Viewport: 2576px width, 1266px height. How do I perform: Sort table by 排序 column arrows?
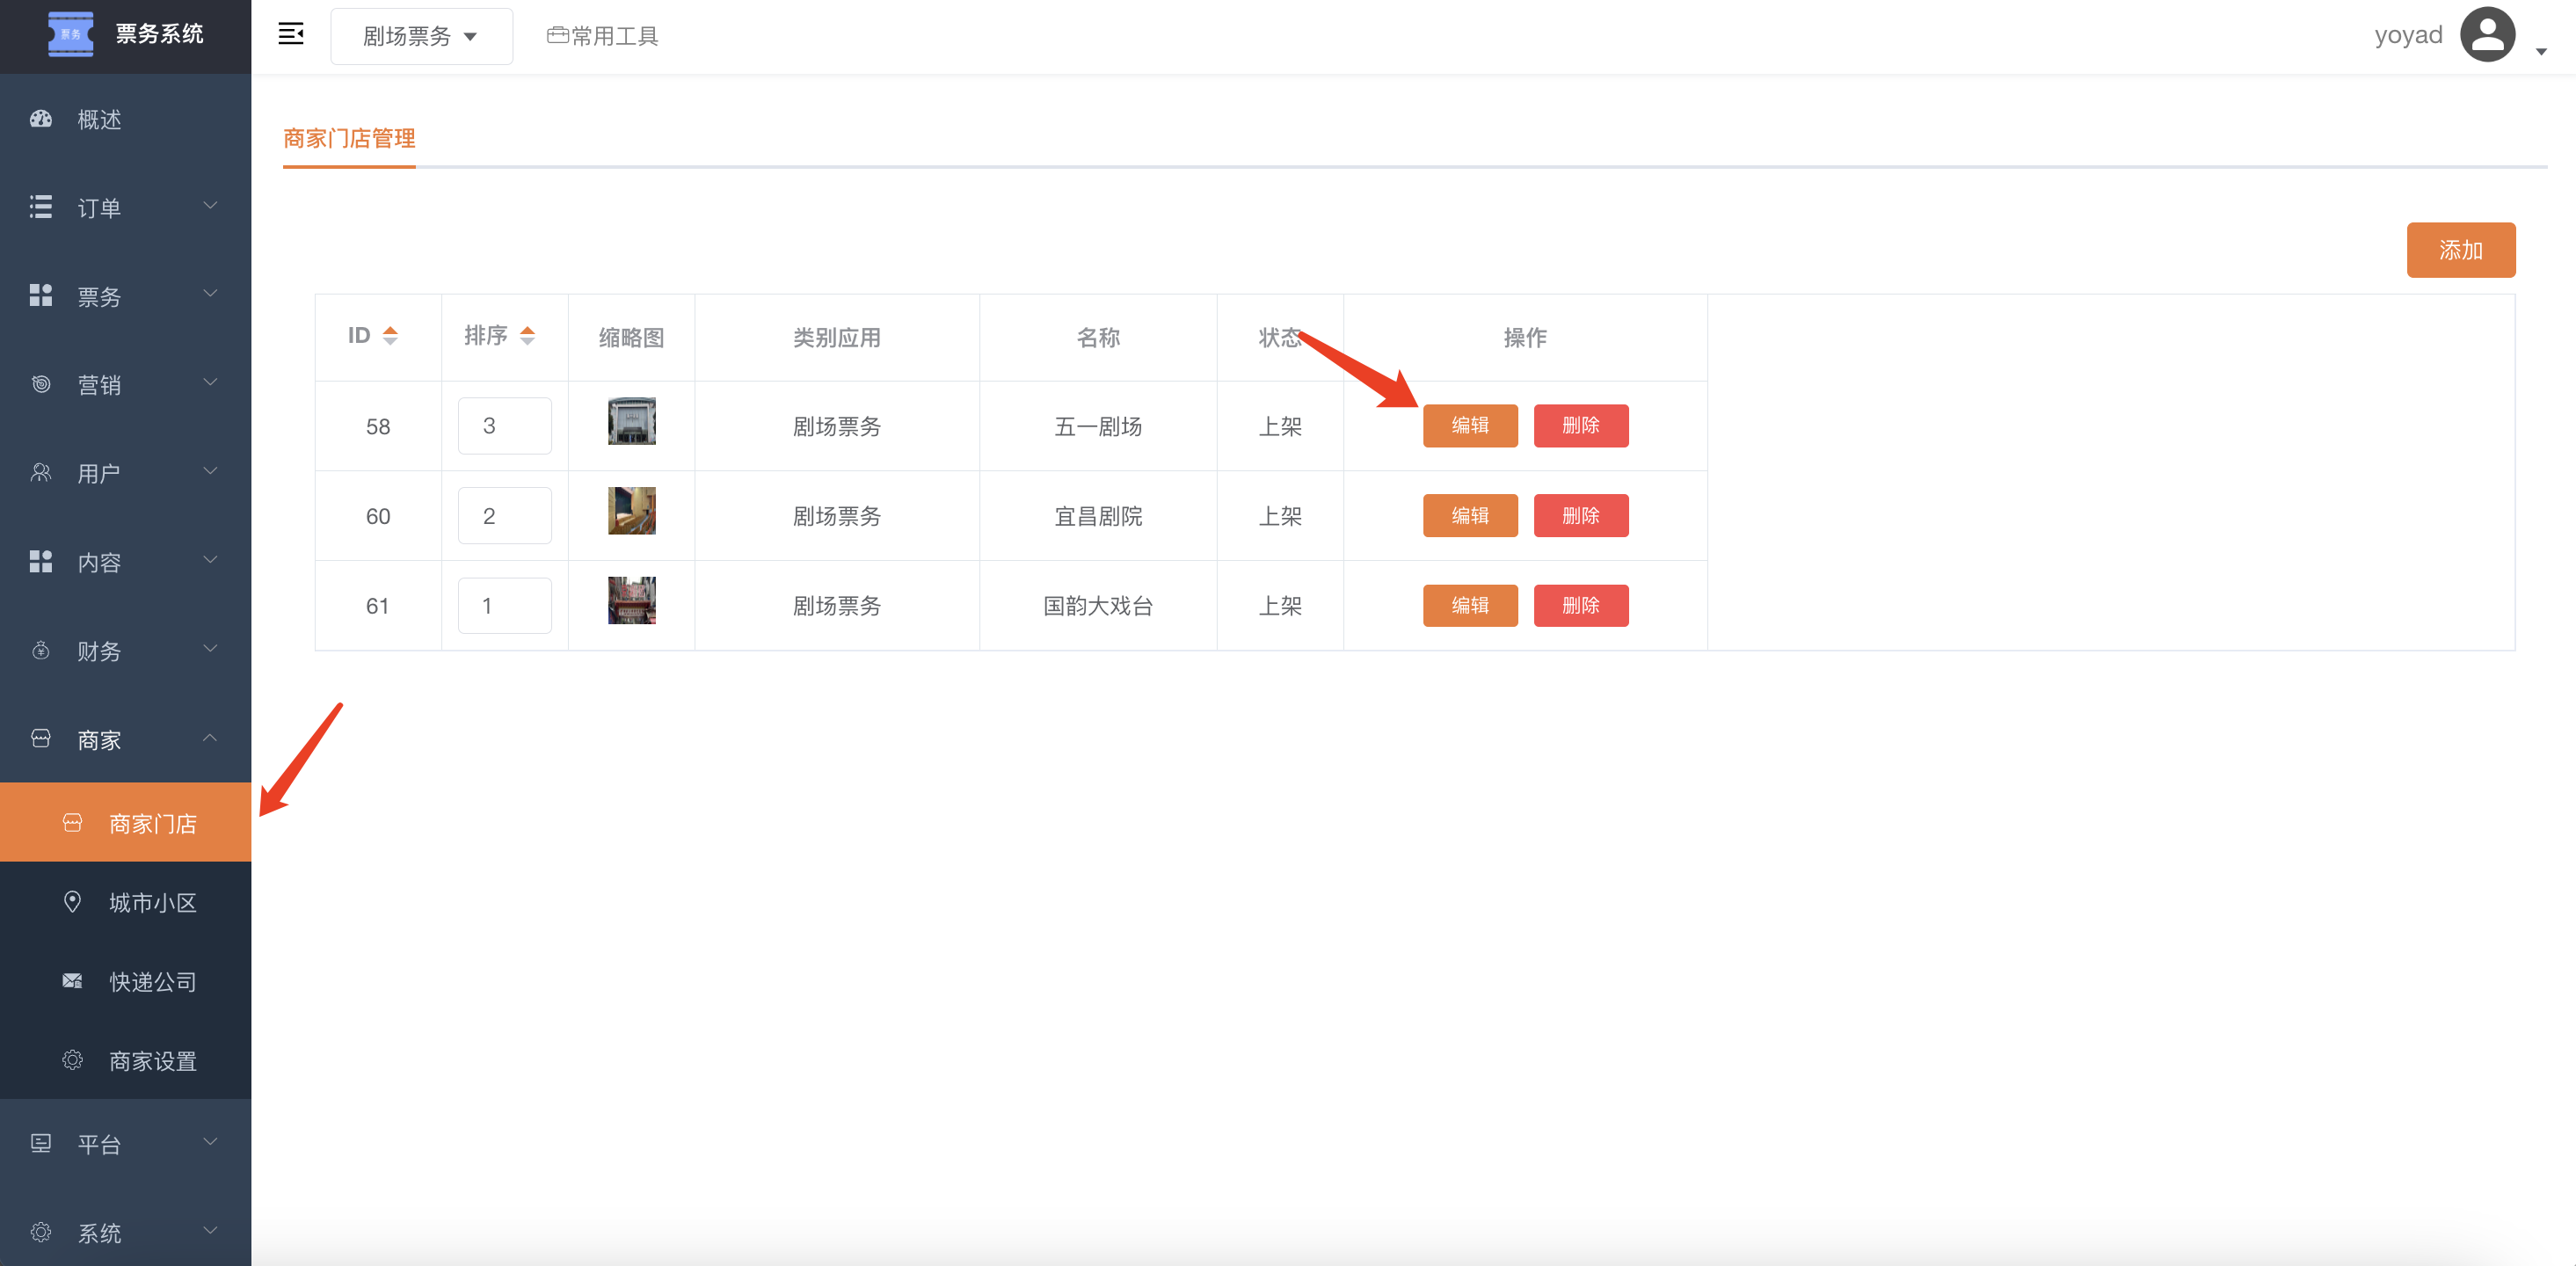(x=527, y=336)
